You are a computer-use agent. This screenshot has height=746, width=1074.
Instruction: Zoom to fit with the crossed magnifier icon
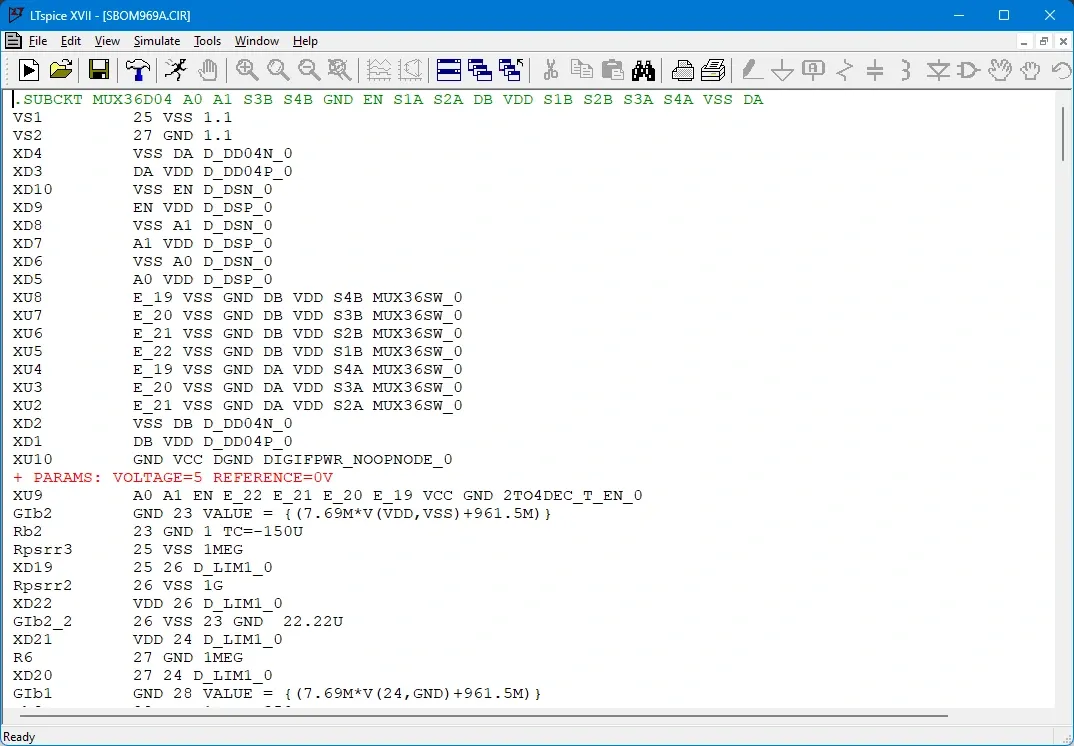pos(339,70)
